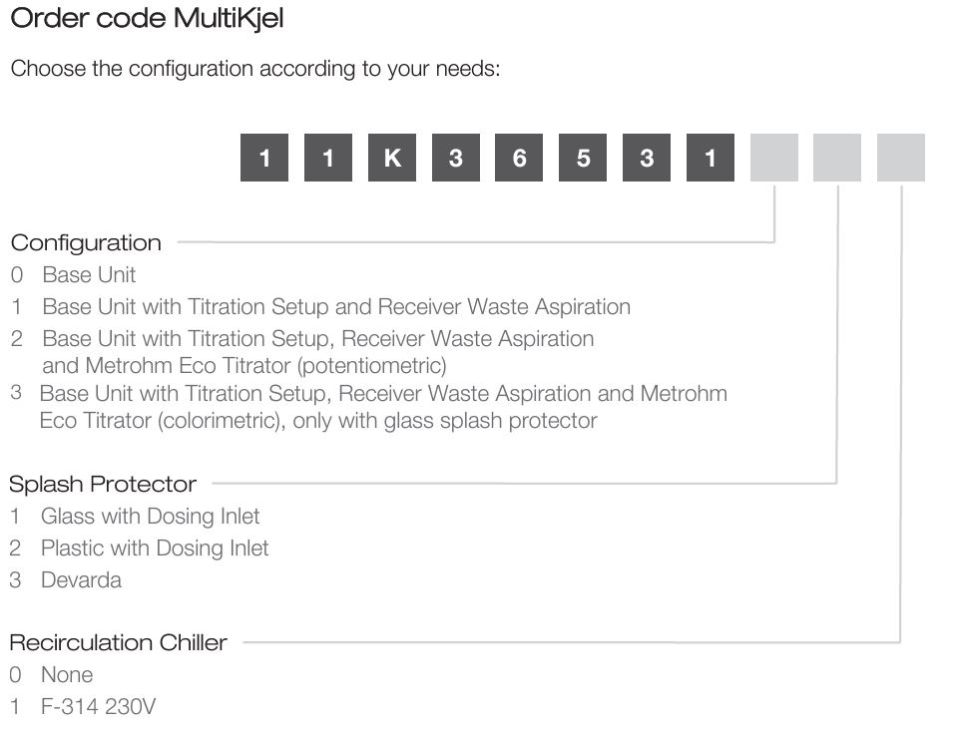Image resolution: width=960 pixels, height=738 pixels.
Task: Click the first dark box showing digit 1
Action: pos(264,157)
